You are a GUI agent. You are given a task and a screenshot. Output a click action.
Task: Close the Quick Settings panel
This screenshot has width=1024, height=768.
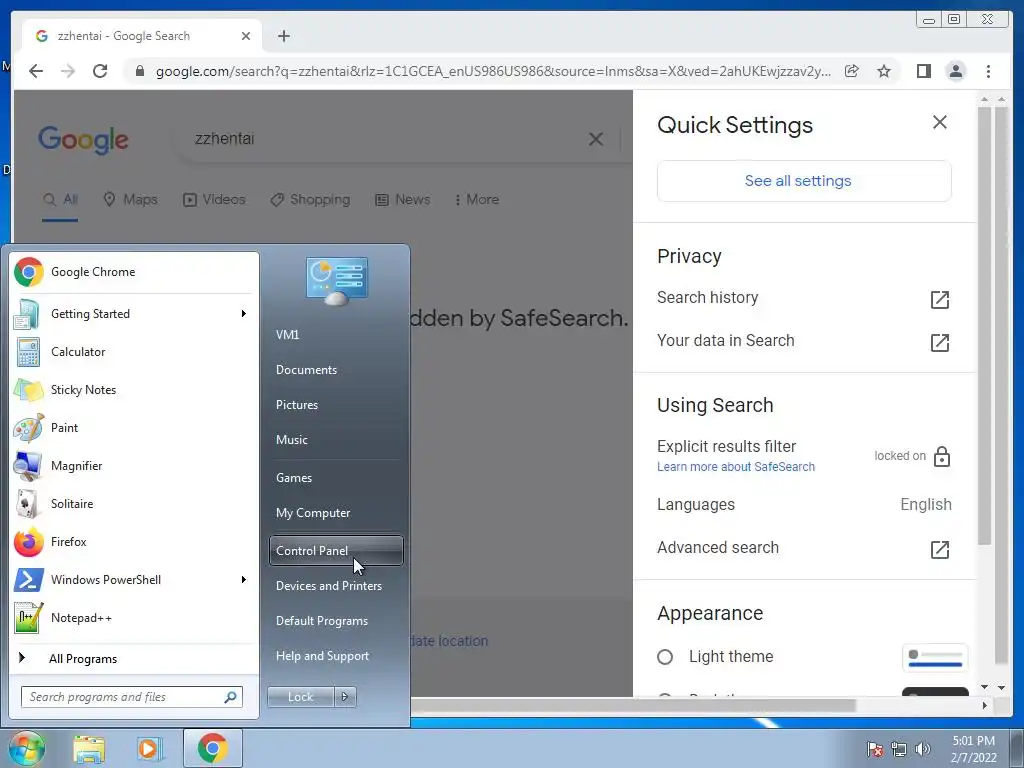click(940, 122)
